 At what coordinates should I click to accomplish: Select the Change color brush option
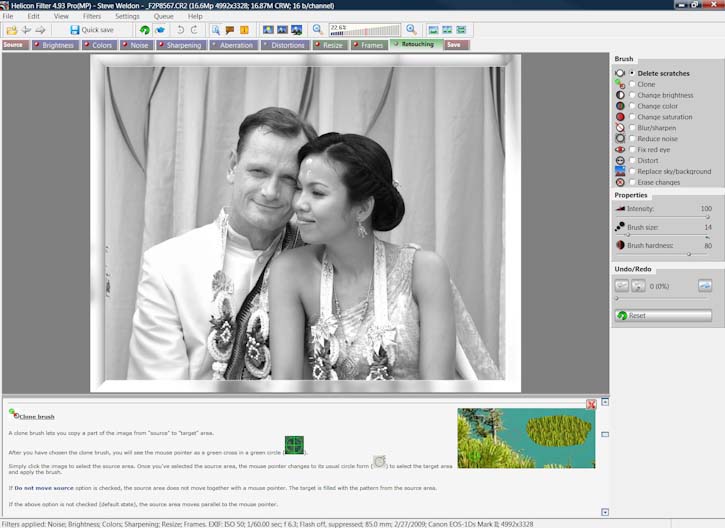click(x=632, y=106)
